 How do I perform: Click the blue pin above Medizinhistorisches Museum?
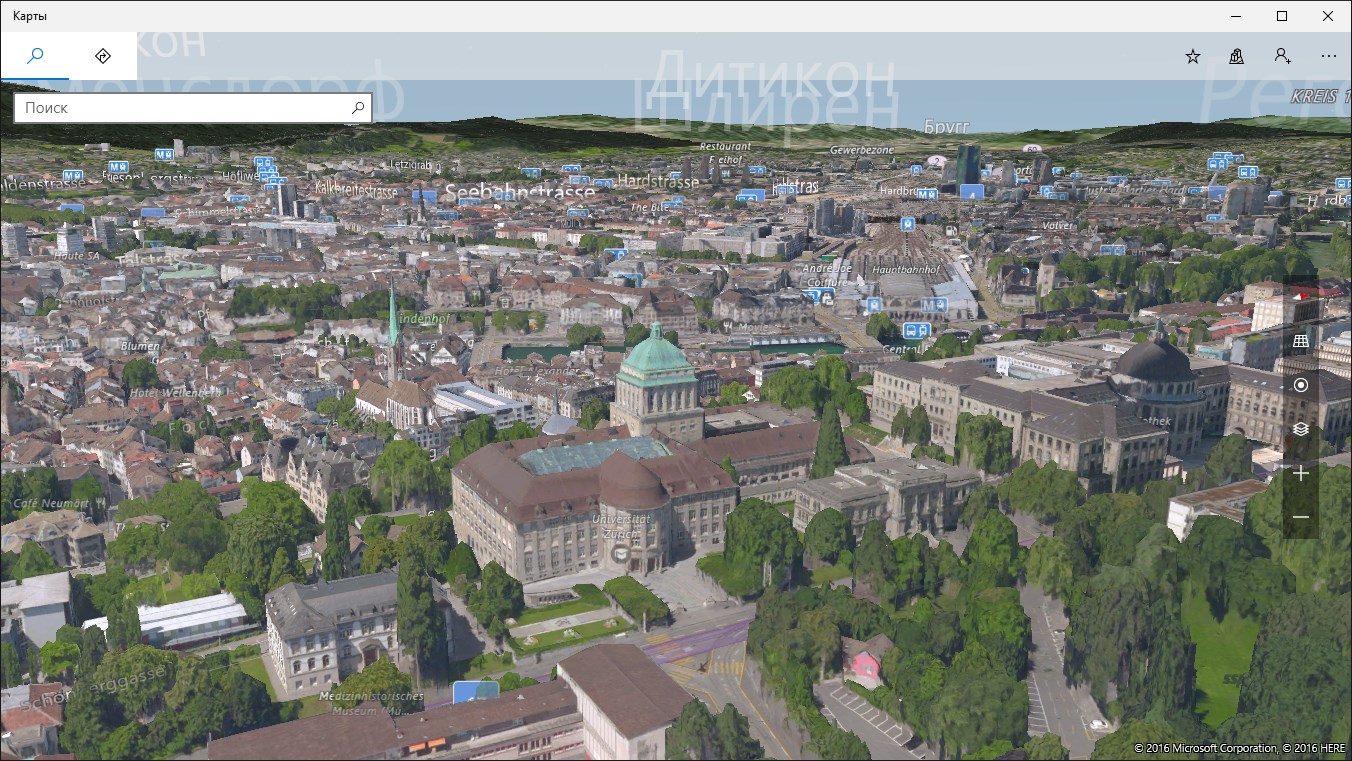(x=476, y=692)
